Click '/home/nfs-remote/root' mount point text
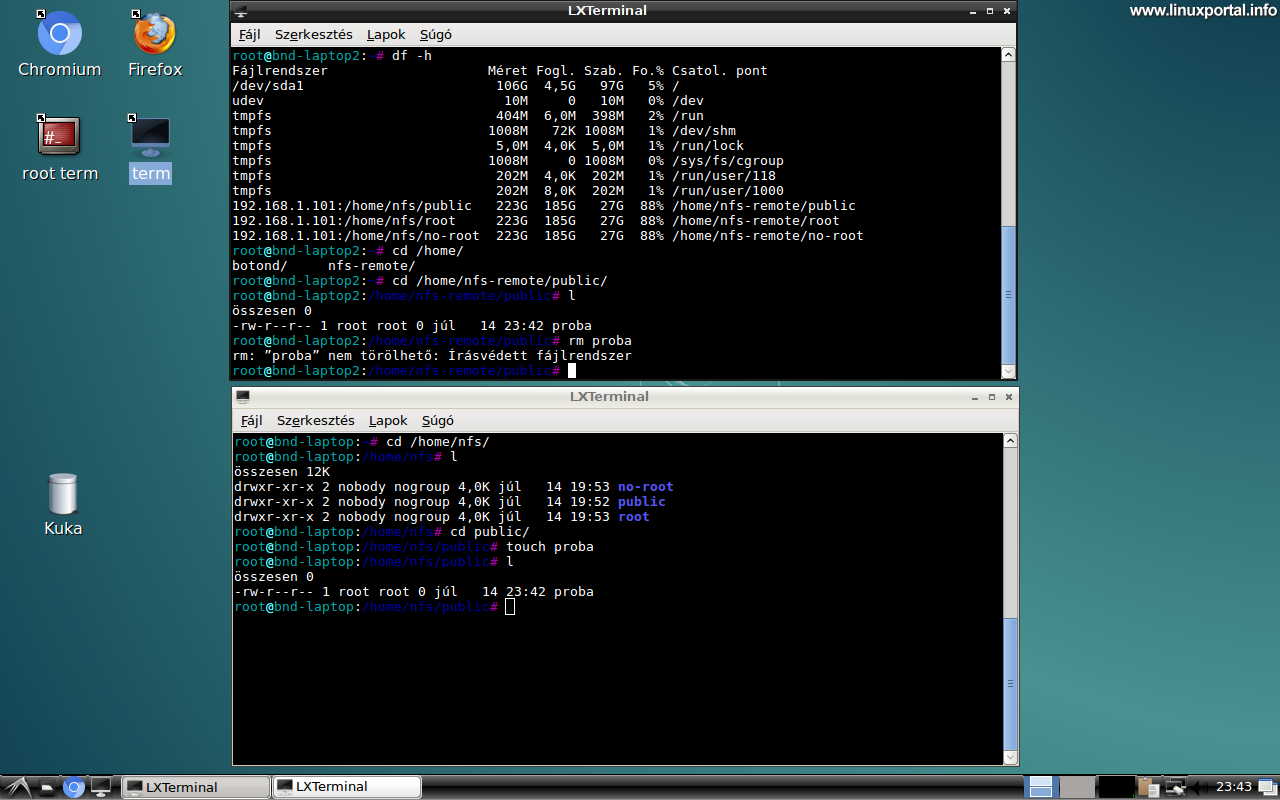Viewport: 1280px width, 800px height. point(756,221)
